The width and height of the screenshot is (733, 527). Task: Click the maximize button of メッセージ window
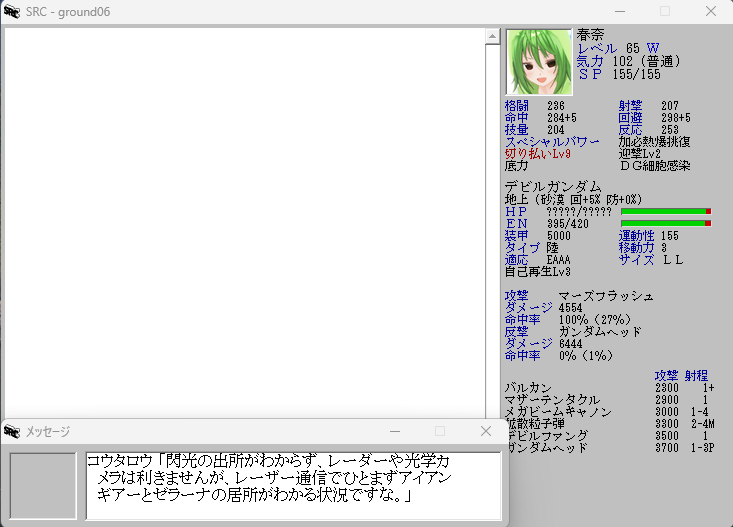tap(440, 431)
